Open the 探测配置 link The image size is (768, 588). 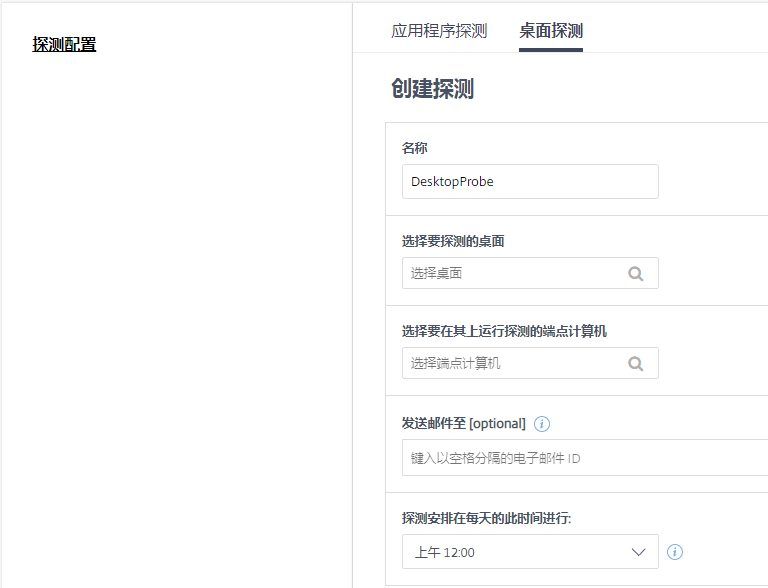tap(64, 44)
